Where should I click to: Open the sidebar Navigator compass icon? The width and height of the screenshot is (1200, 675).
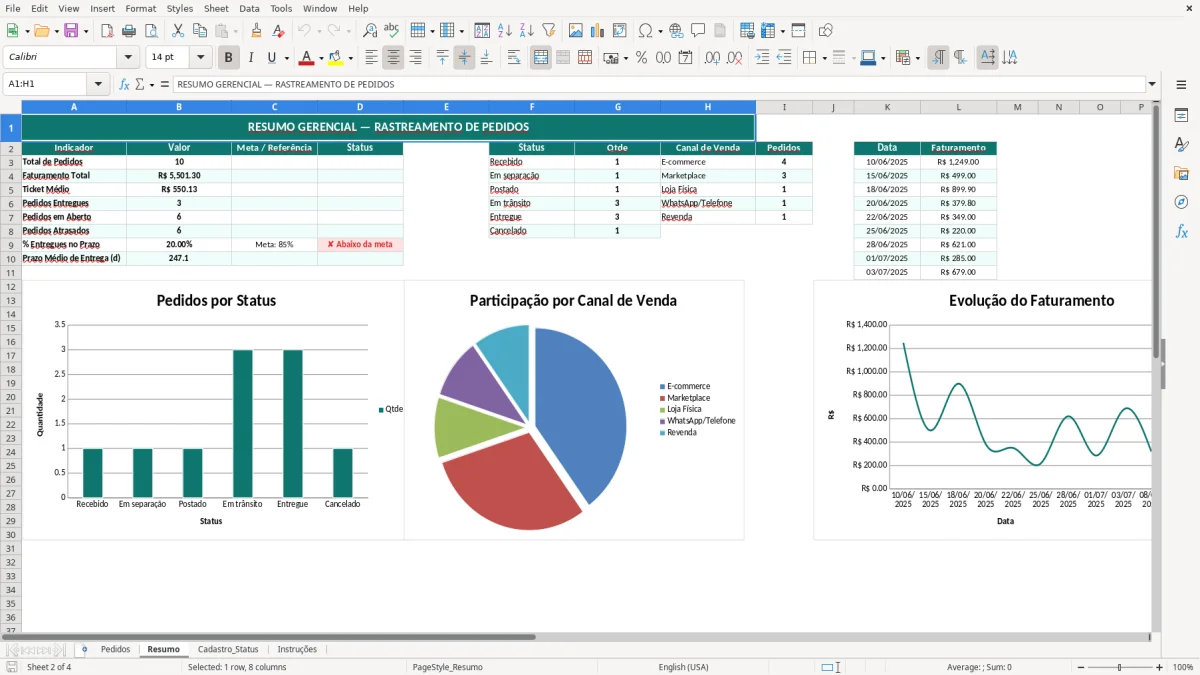coord(1181,202)
